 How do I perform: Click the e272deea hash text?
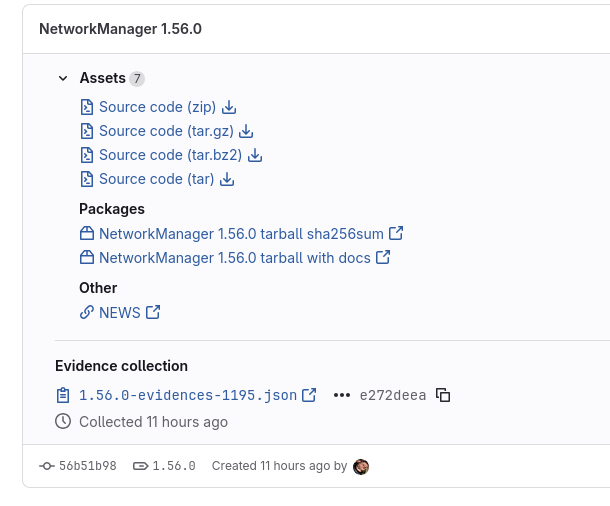point(393,395)
